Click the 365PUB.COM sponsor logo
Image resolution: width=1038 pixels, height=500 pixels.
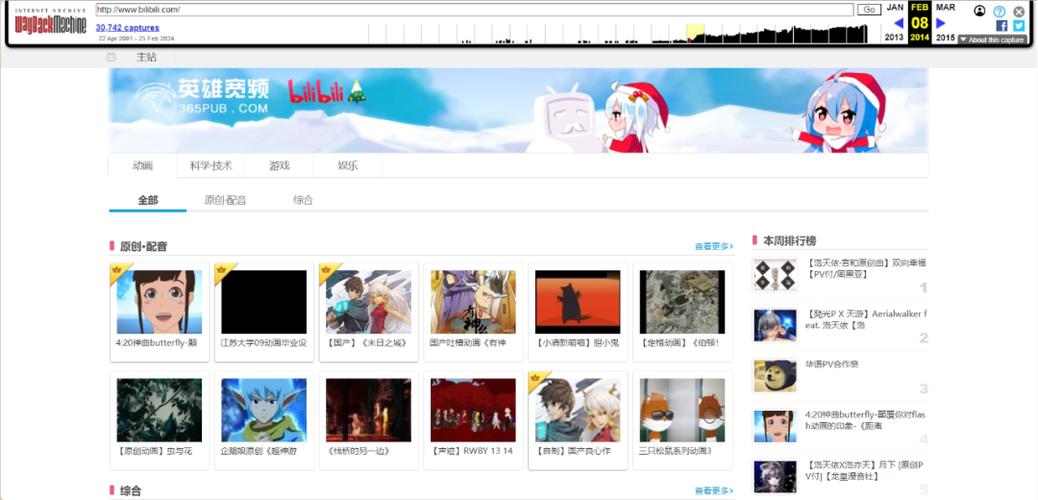(x=202, y=97)
